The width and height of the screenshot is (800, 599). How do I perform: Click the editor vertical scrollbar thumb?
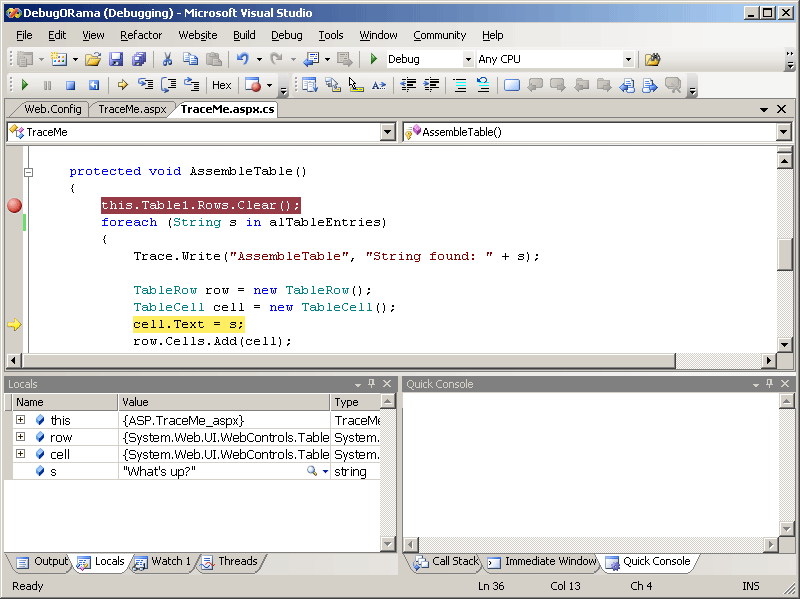click(x=786, y=254)
